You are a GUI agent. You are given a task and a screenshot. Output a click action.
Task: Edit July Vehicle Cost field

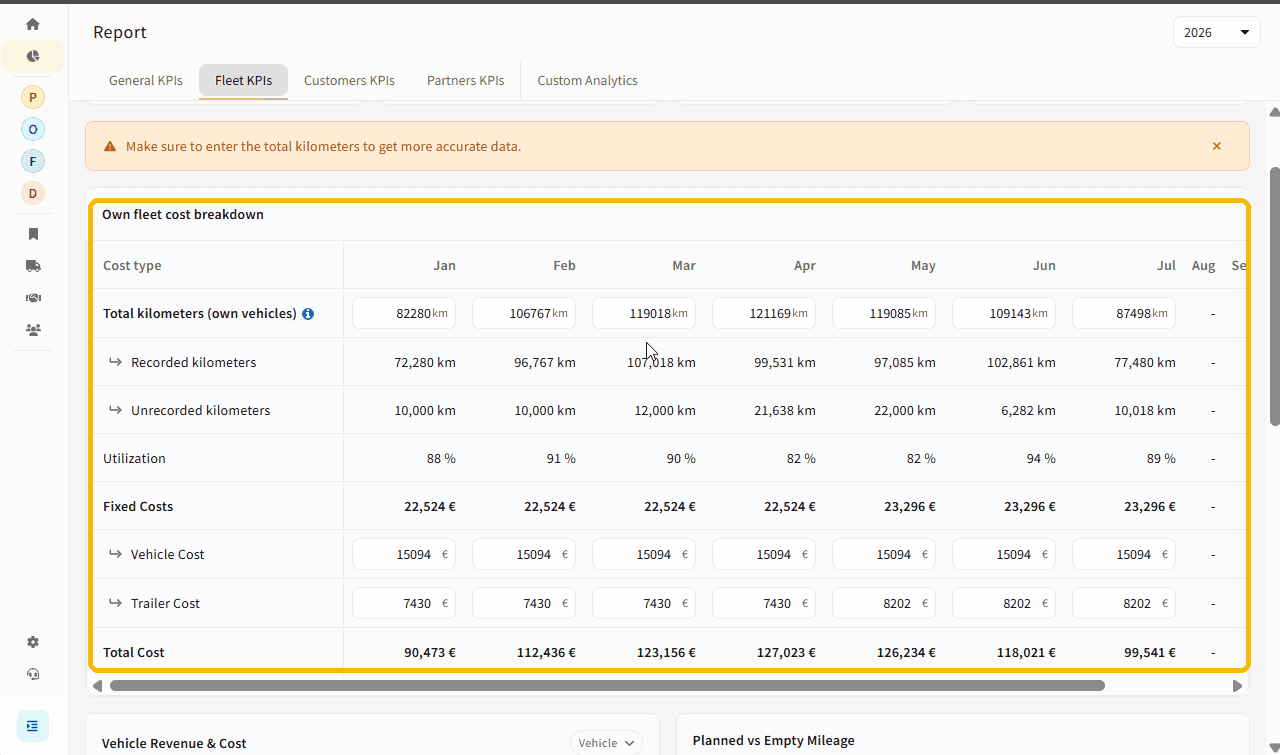(1124, 554)
